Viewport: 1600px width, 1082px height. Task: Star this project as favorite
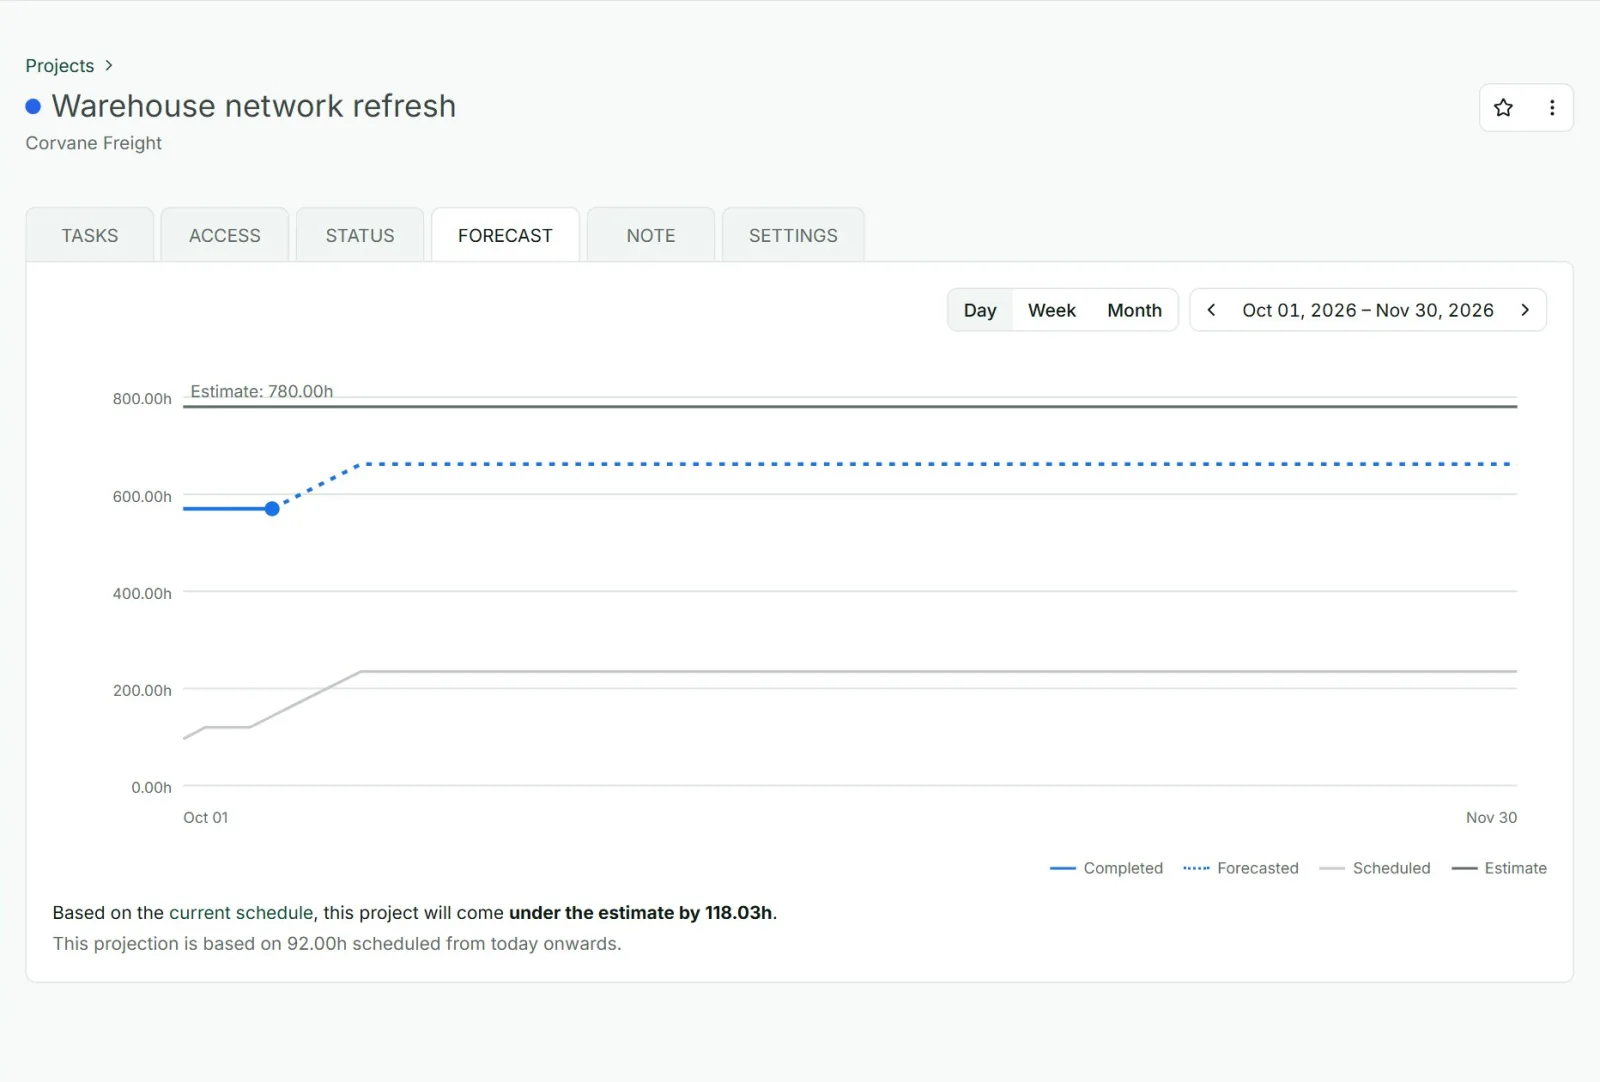click(x=1503, y=108)
